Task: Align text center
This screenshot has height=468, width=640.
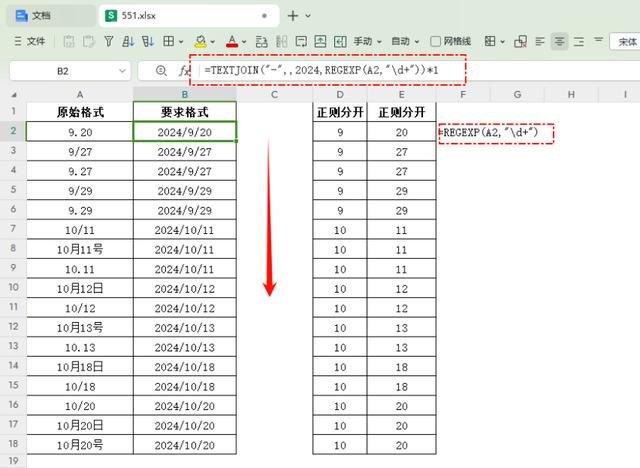Action: tap(560, 41)
